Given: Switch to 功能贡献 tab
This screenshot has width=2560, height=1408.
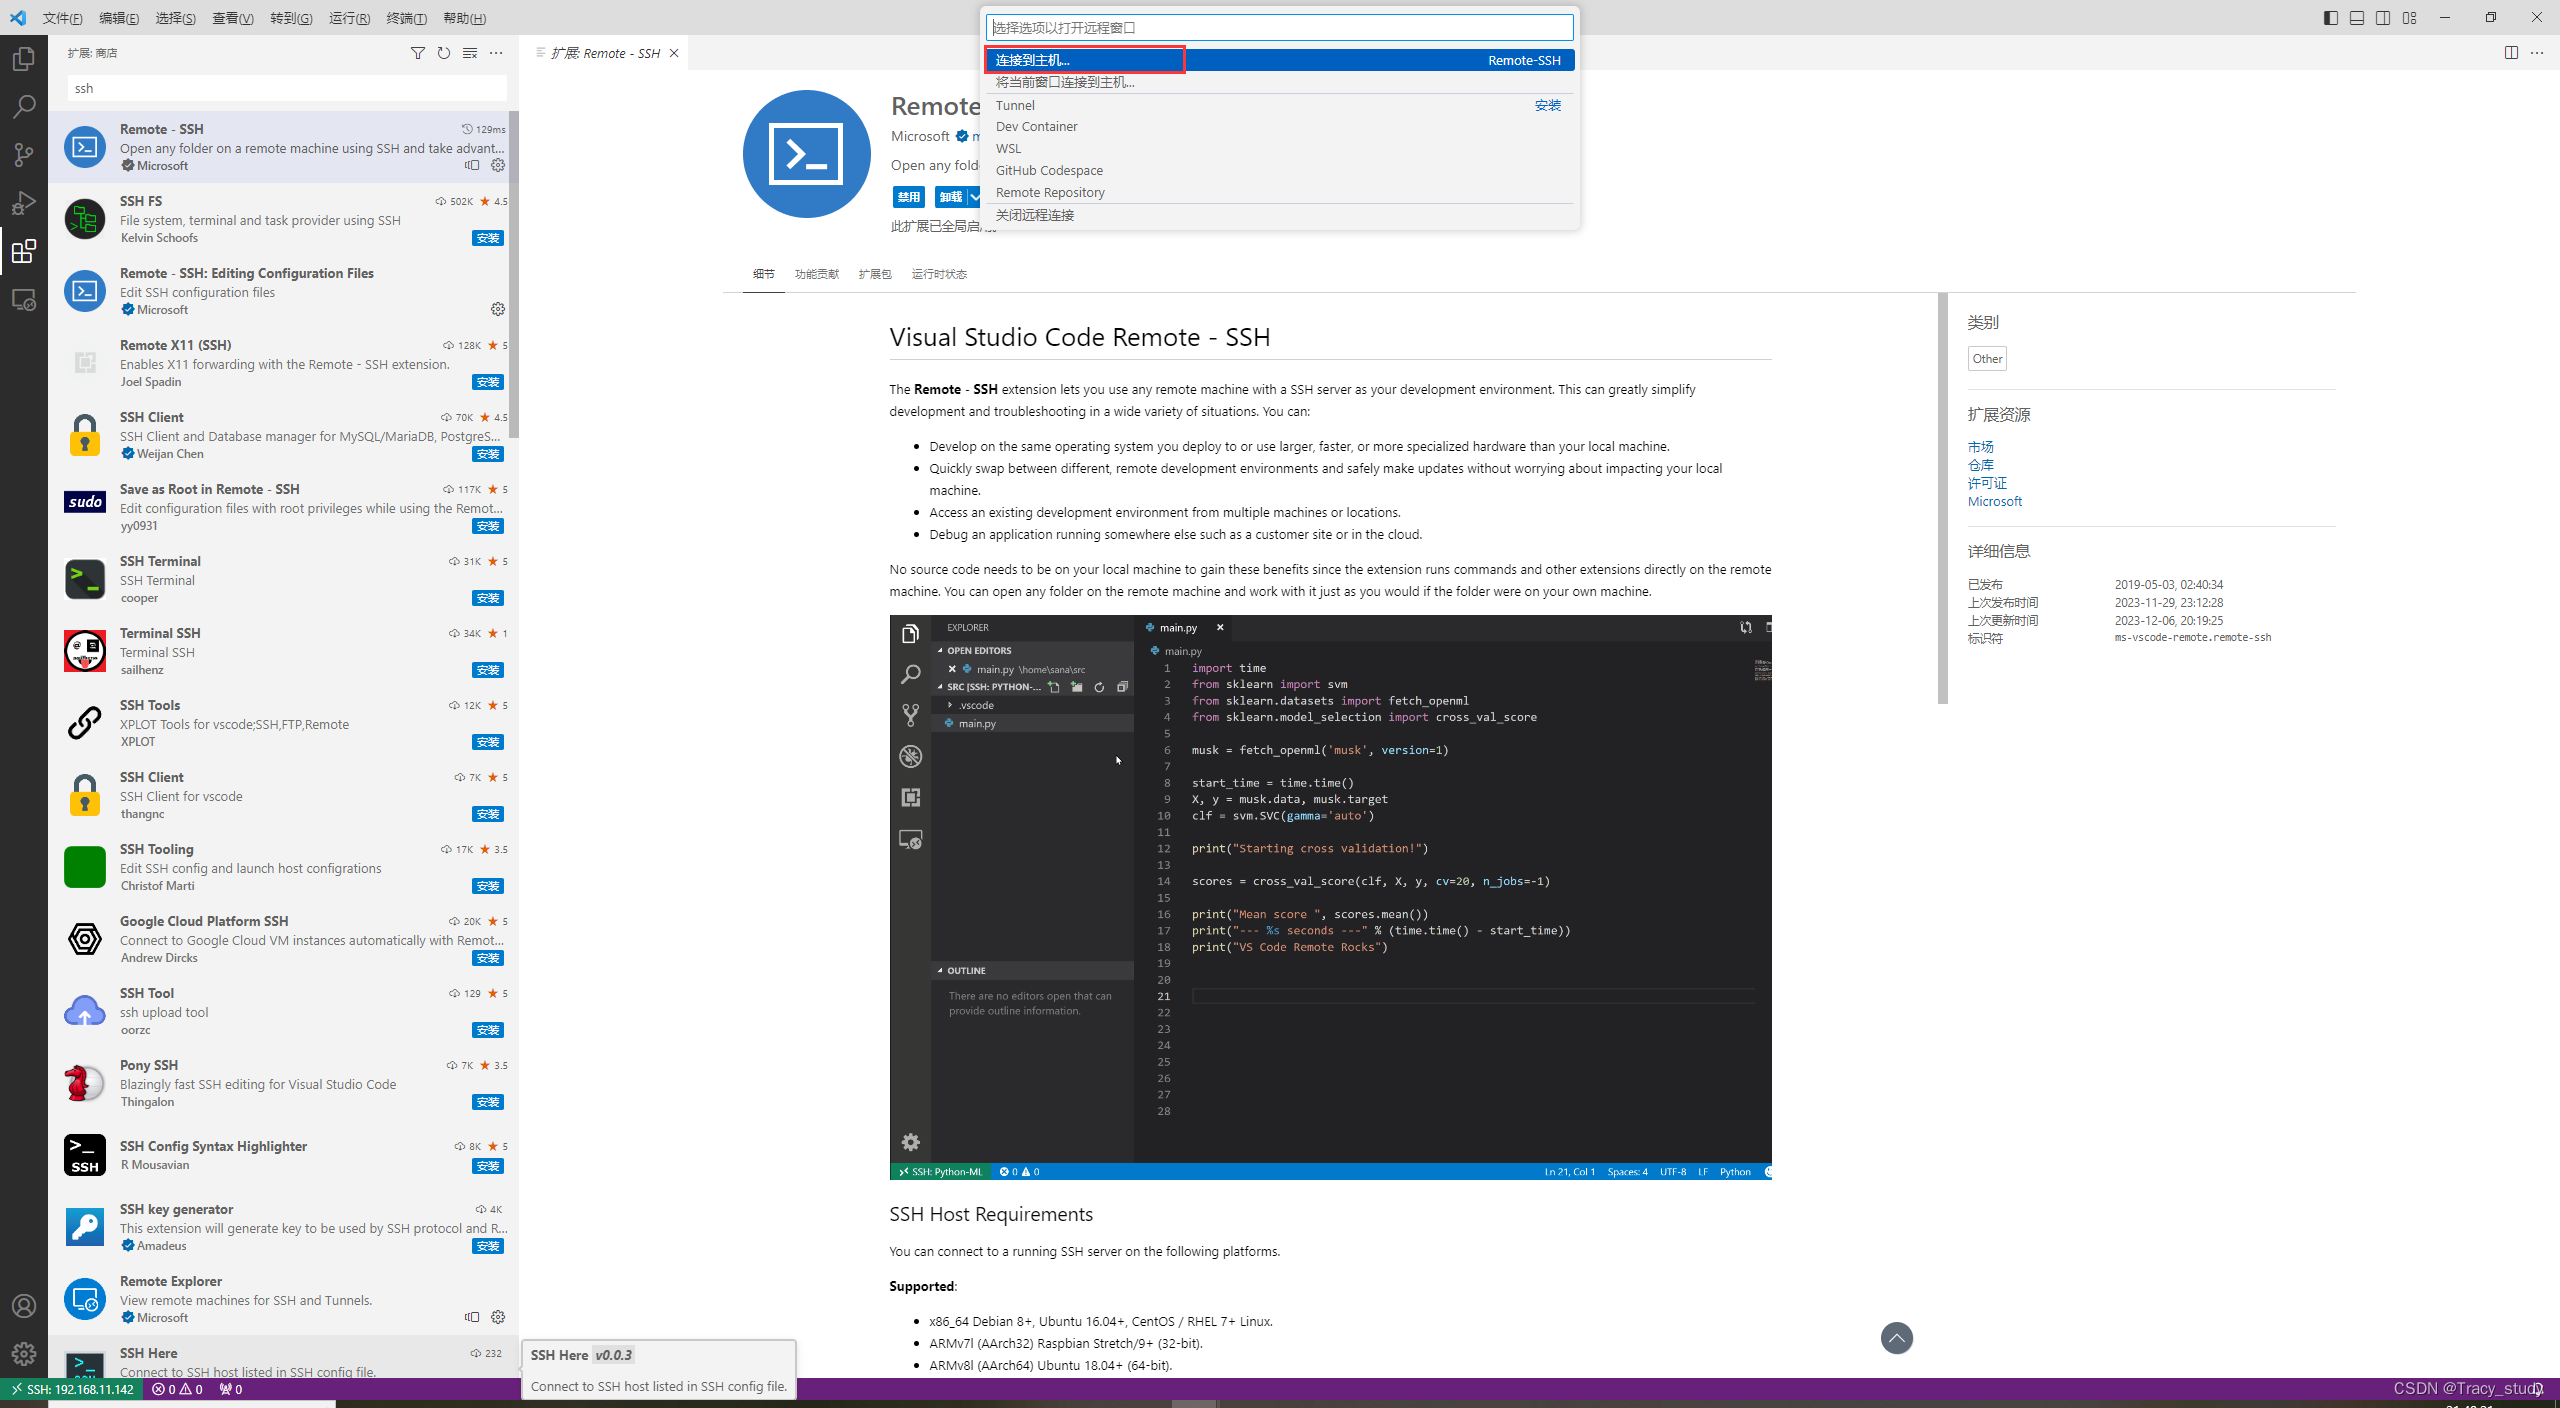Looking at the screenshot, I should point(817,274).
